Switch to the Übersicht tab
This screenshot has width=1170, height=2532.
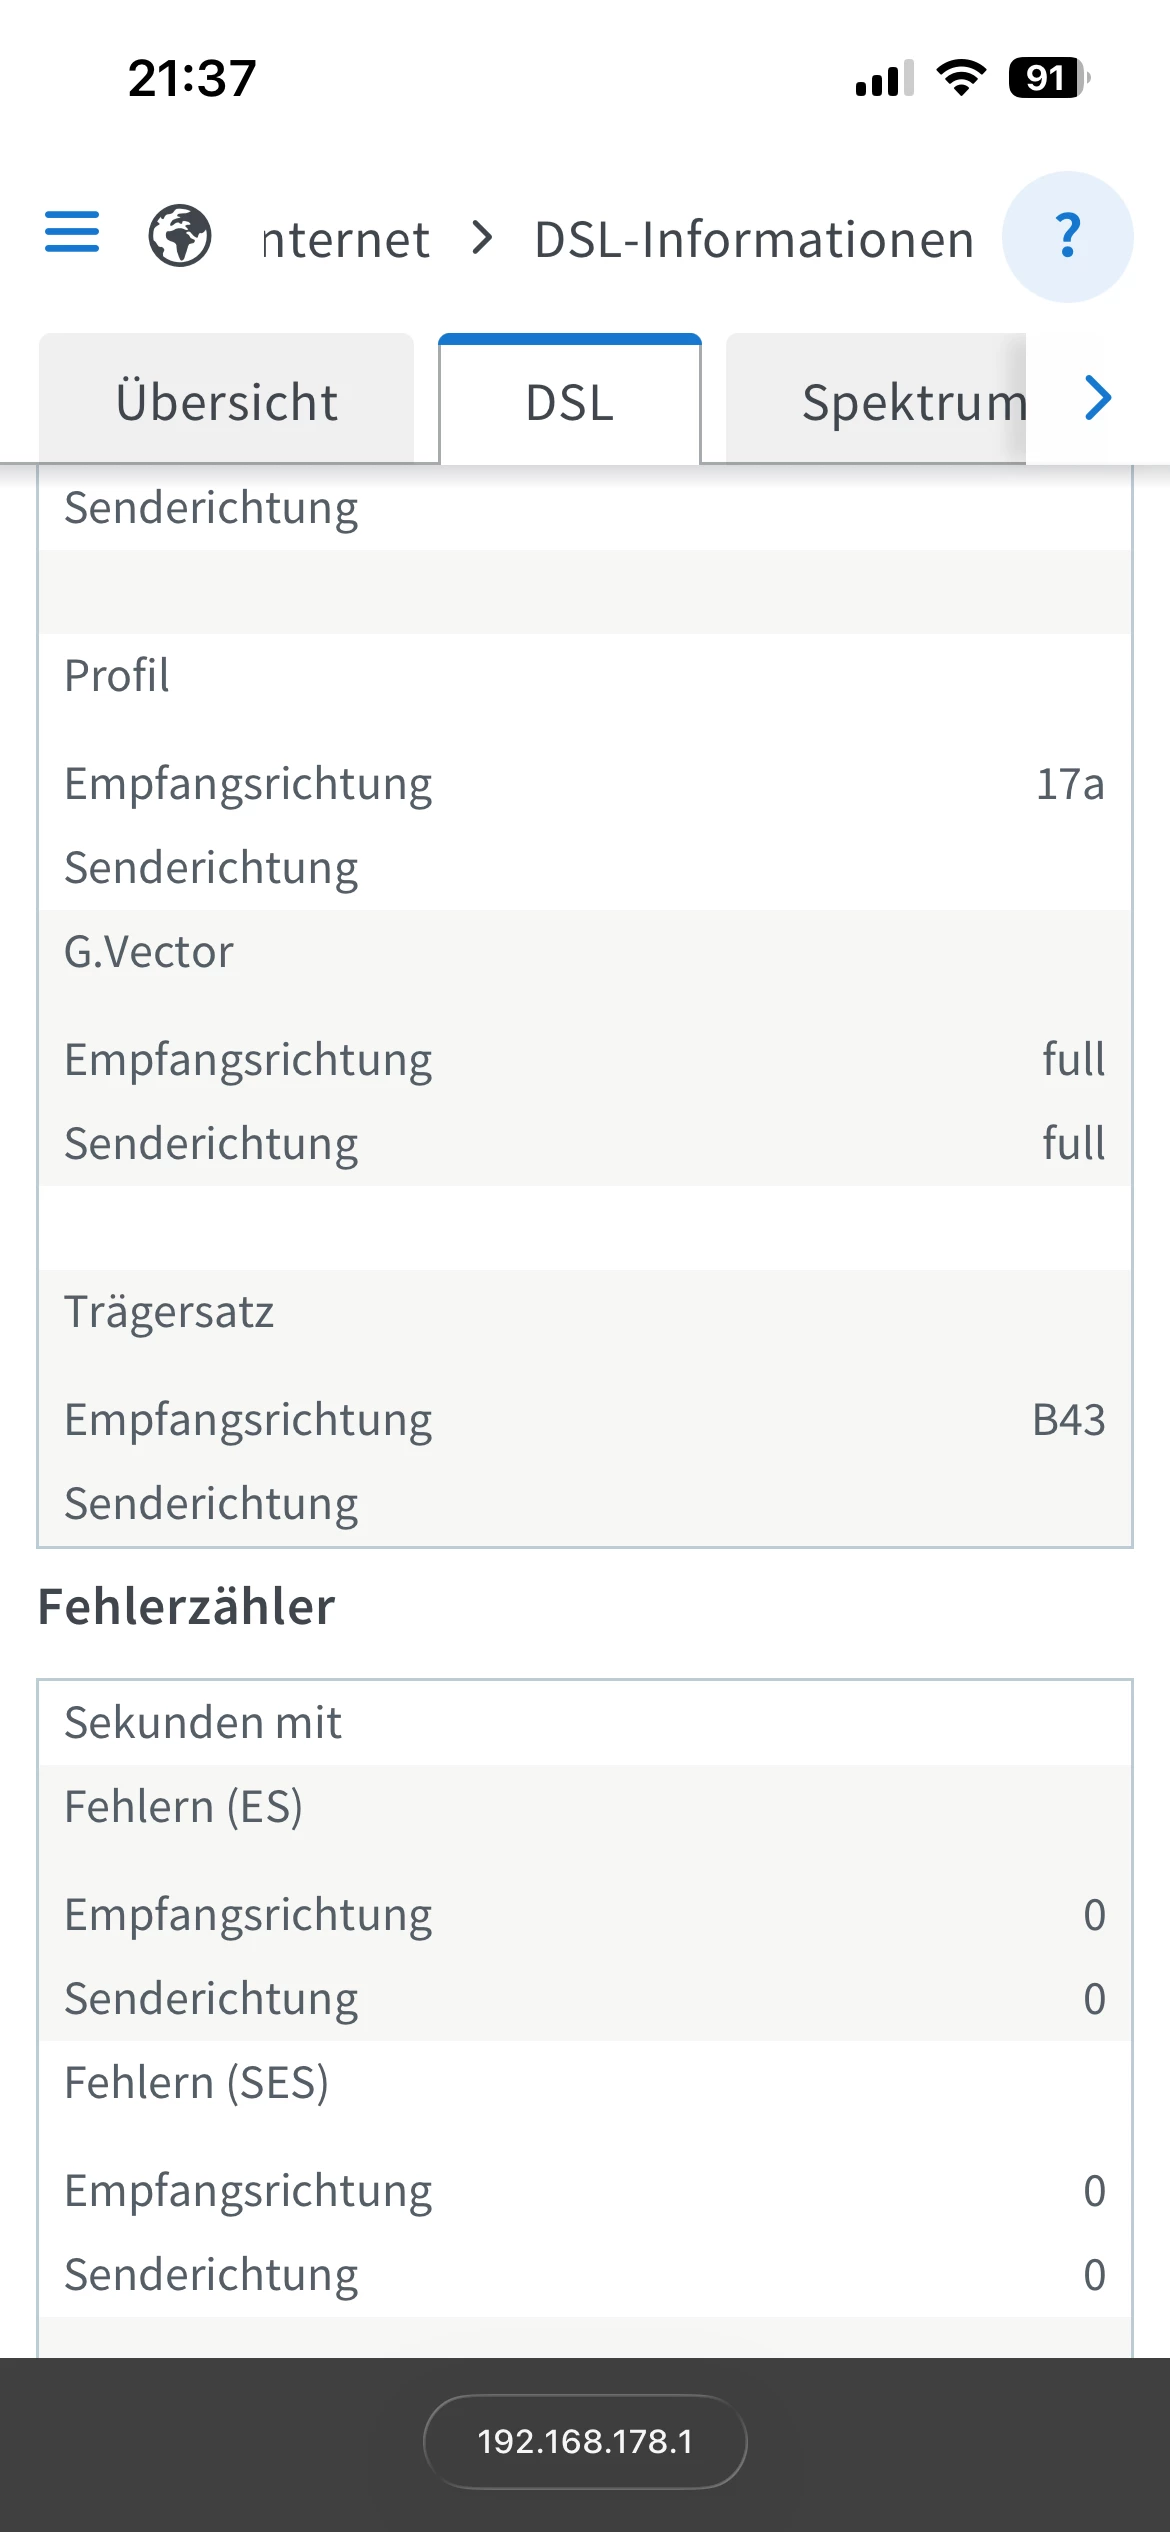point(227,402)
